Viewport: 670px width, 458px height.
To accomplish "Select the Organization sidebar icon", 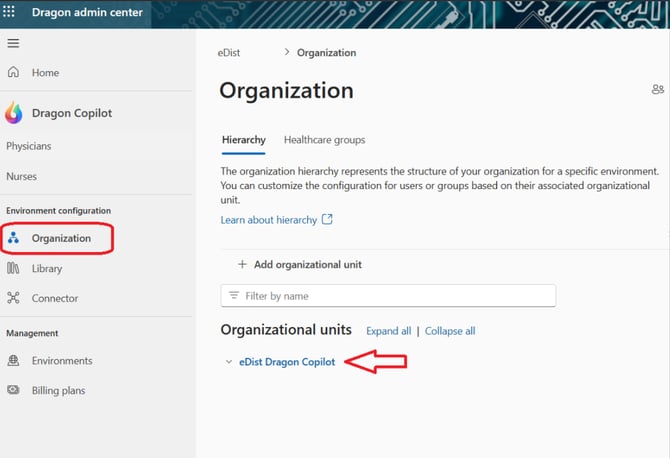I will [x=14, y=238].
